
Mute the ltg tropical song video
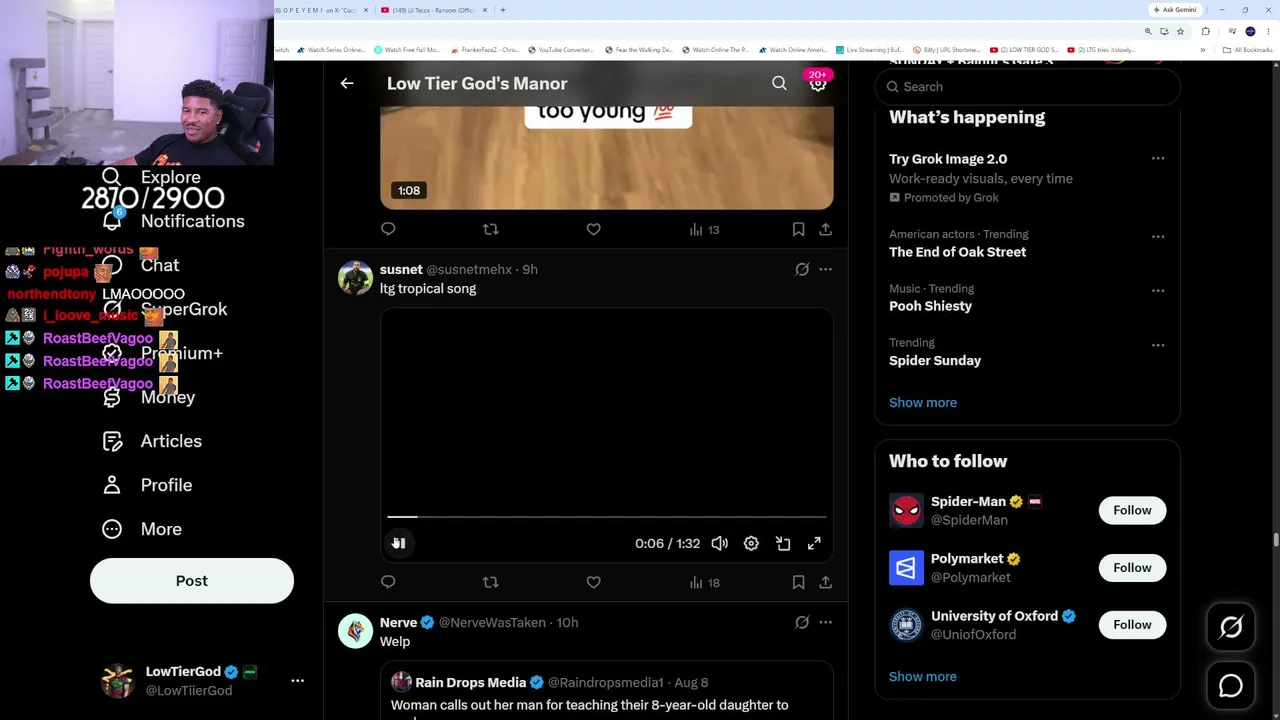[x=719, y=543]
